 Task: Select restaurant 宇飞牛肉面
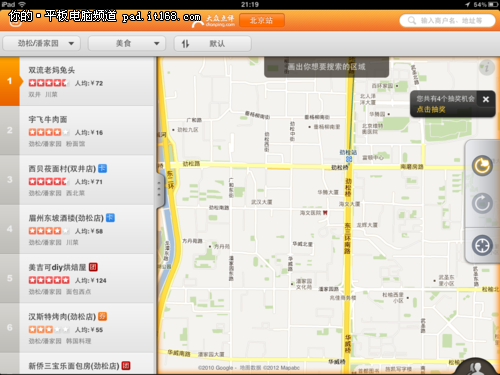(x=77, y=131)
